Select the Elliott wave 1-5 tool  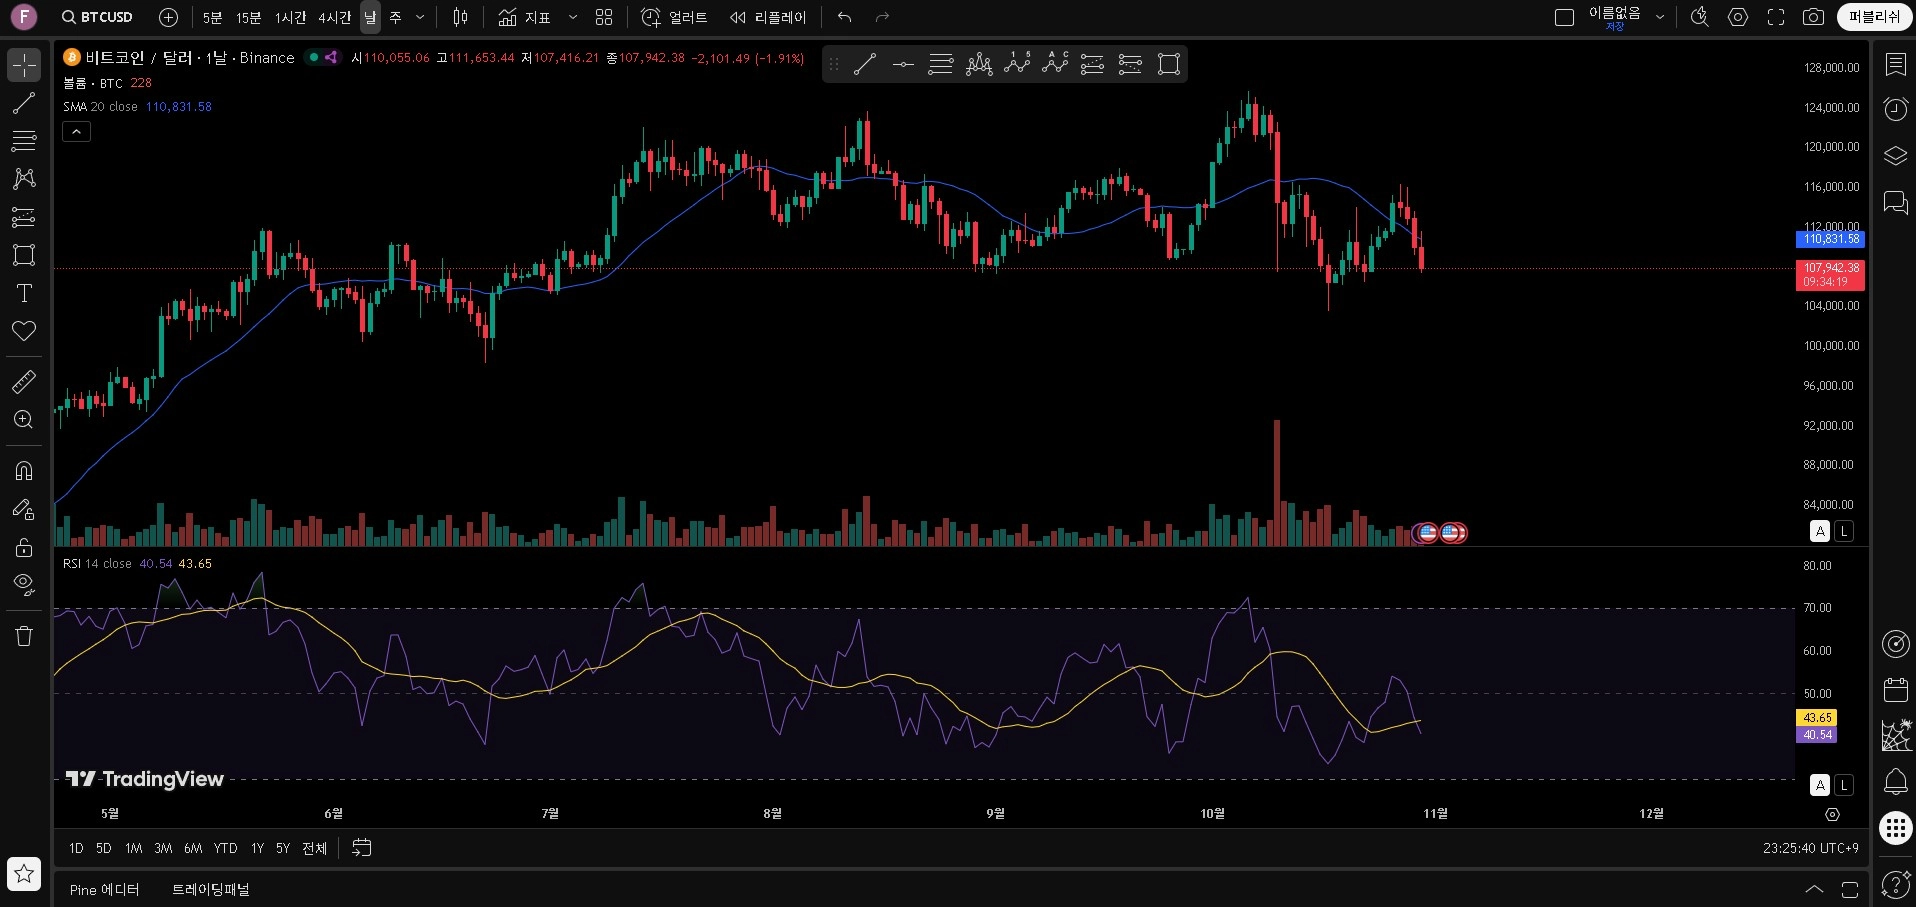1018,64
